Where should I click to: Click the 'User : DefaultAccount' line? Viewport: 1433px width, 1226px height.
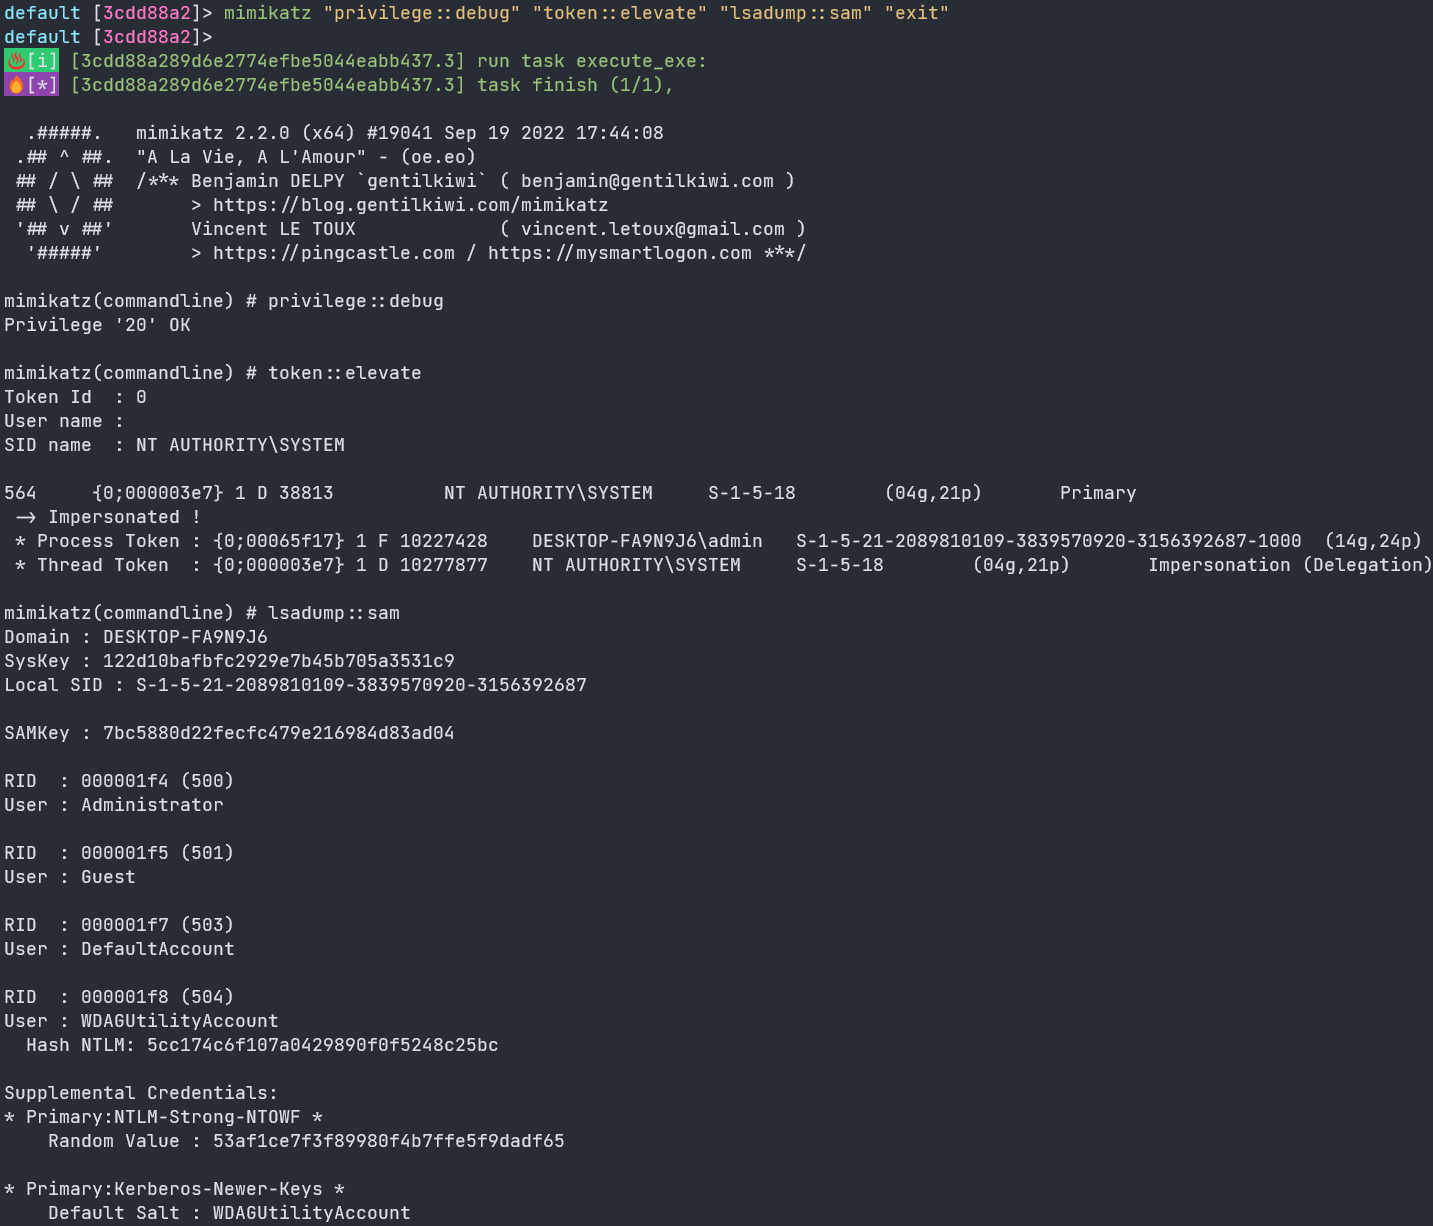(x=119, y=949)
